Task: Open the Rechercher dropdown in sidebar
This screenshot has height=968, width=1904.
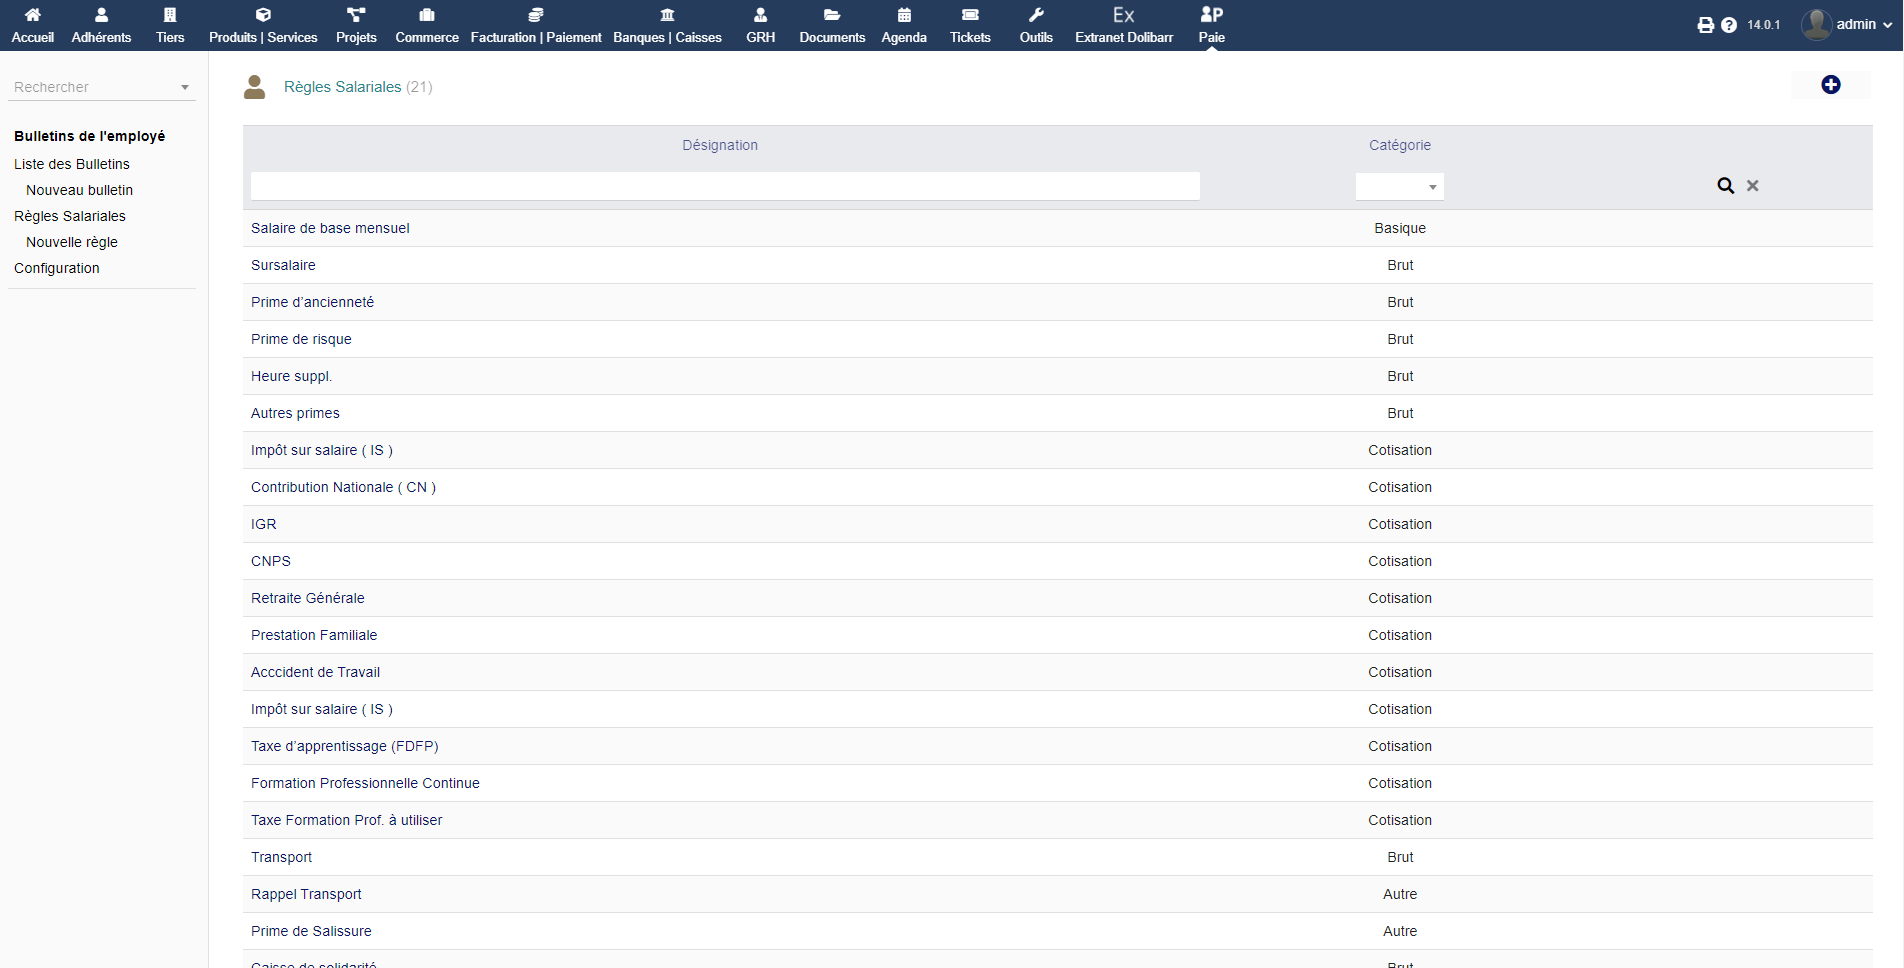Action: 101,87
